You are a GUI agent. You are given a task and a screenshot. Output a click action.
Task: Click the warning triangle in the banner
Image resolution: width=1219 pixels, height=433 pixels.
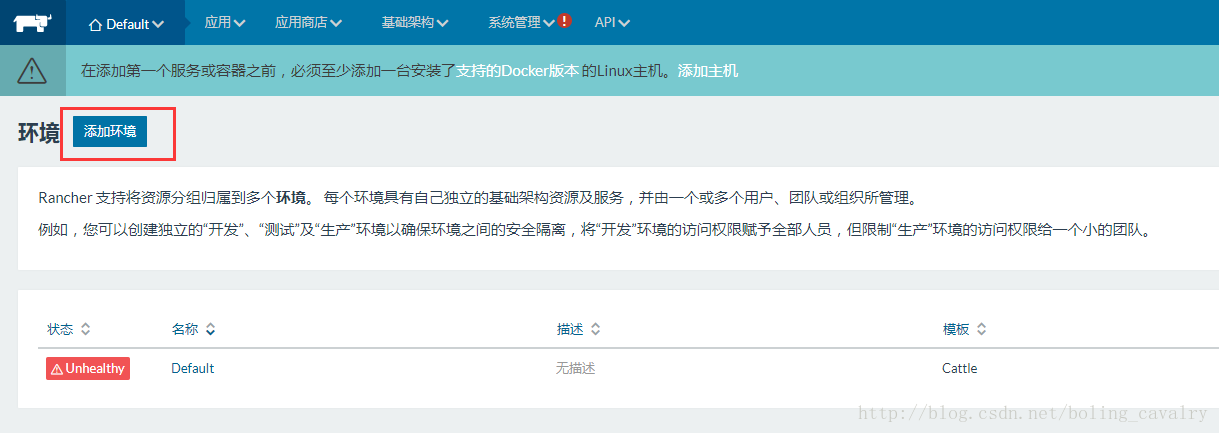tap(33, 70)
